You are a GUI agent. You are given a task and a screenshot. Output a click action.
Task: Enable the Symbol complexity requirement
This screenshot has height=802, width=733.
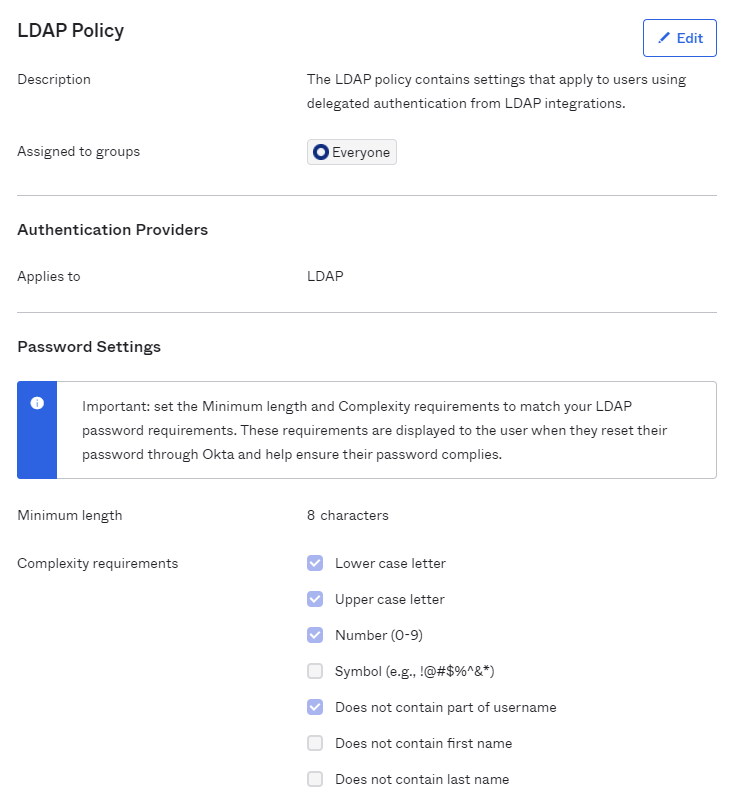tap(315, 671)
